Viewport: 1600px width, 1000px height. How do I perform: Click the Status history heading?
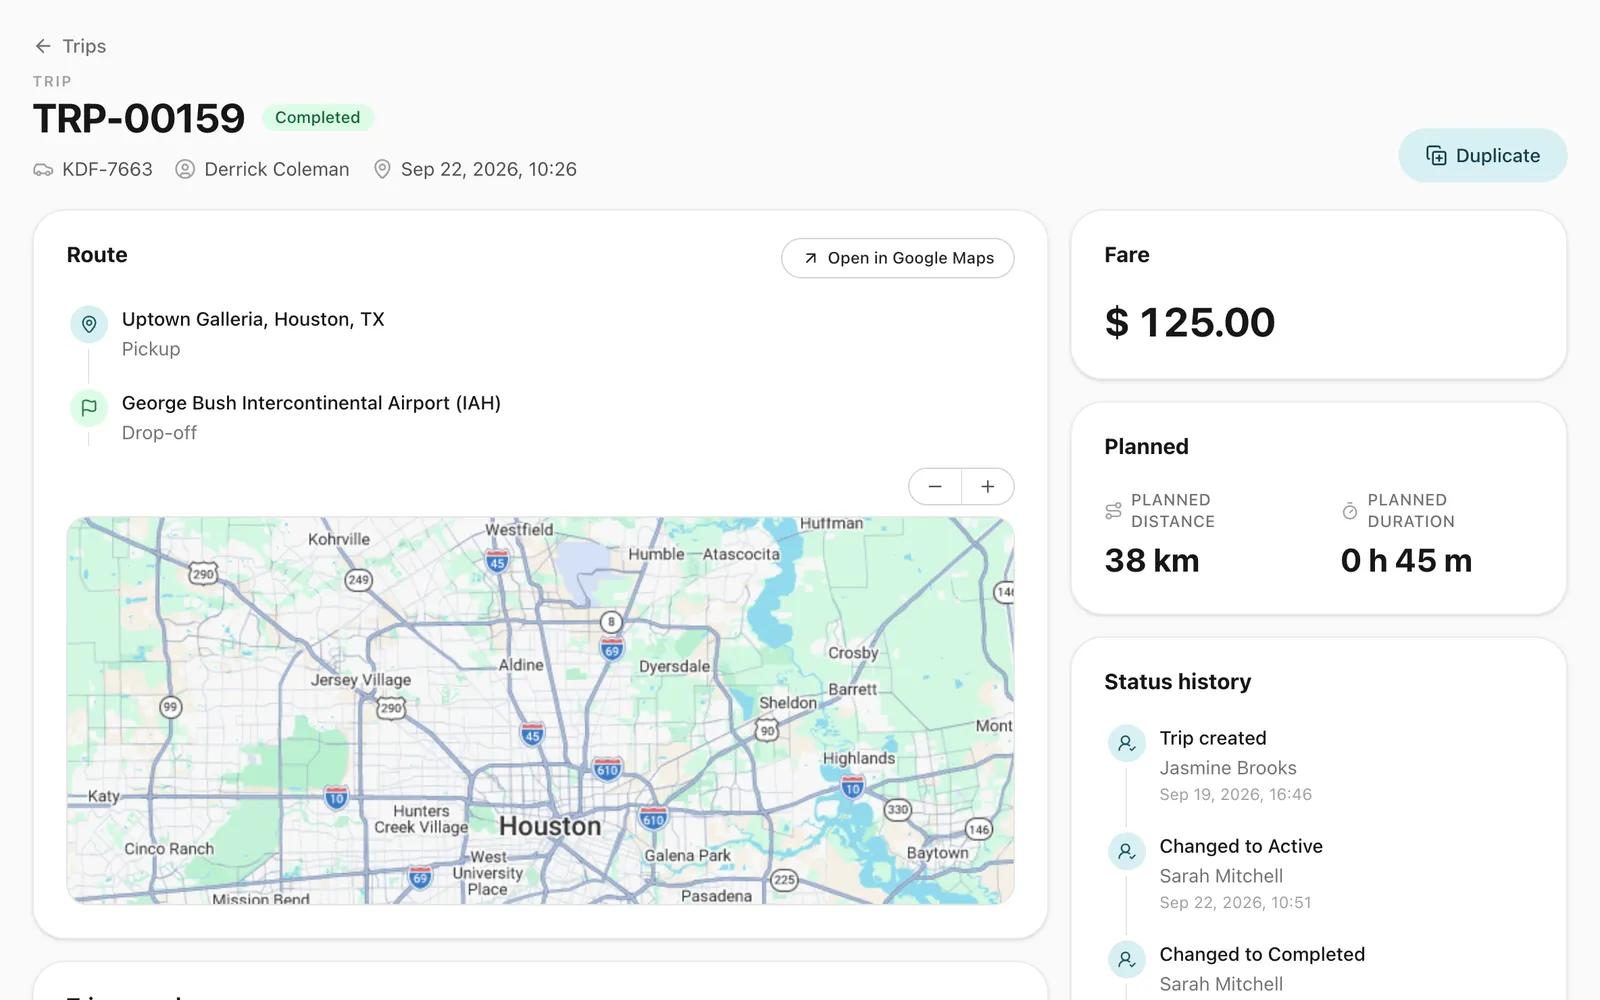[x=1178, y=682]
